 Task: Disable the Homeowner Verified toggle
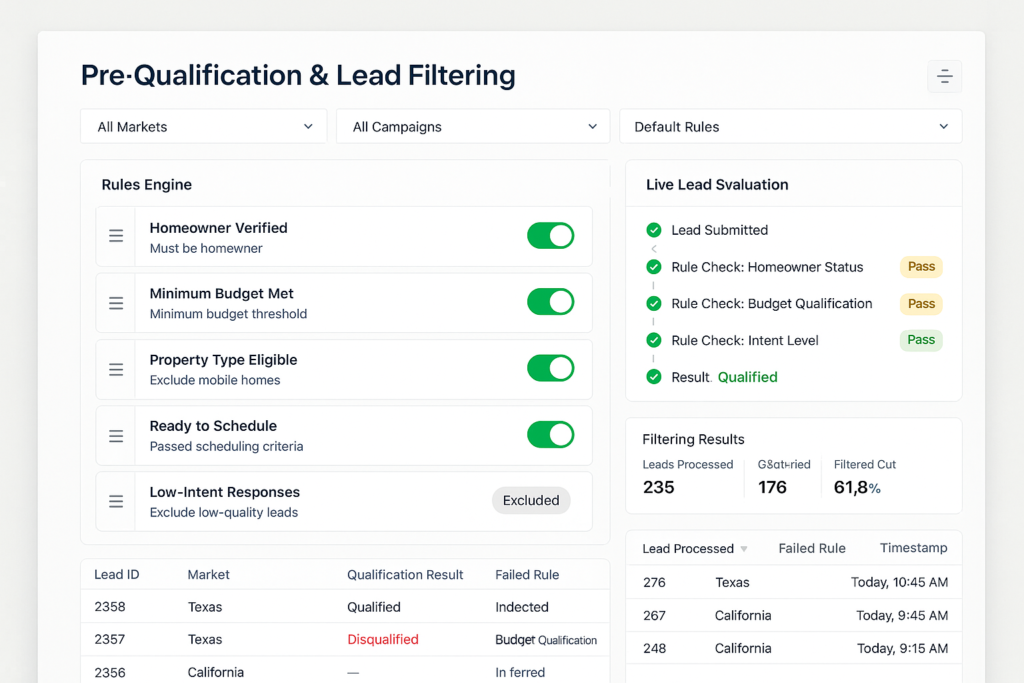(550, 236)
